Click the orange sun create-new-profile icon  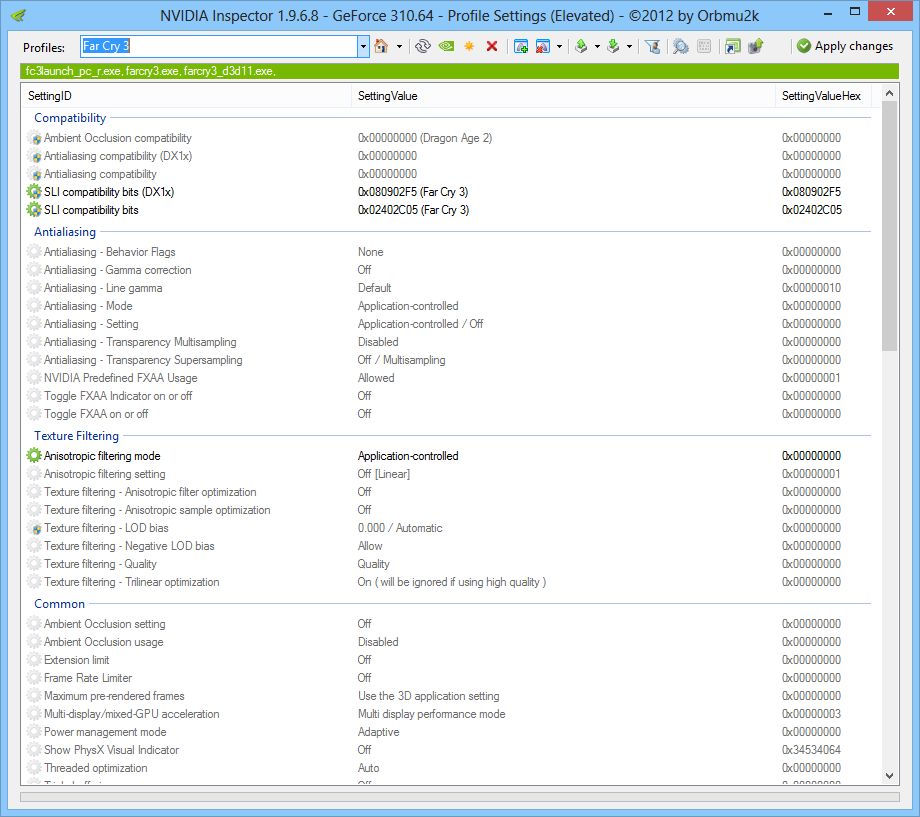click(x=469, y=46)
